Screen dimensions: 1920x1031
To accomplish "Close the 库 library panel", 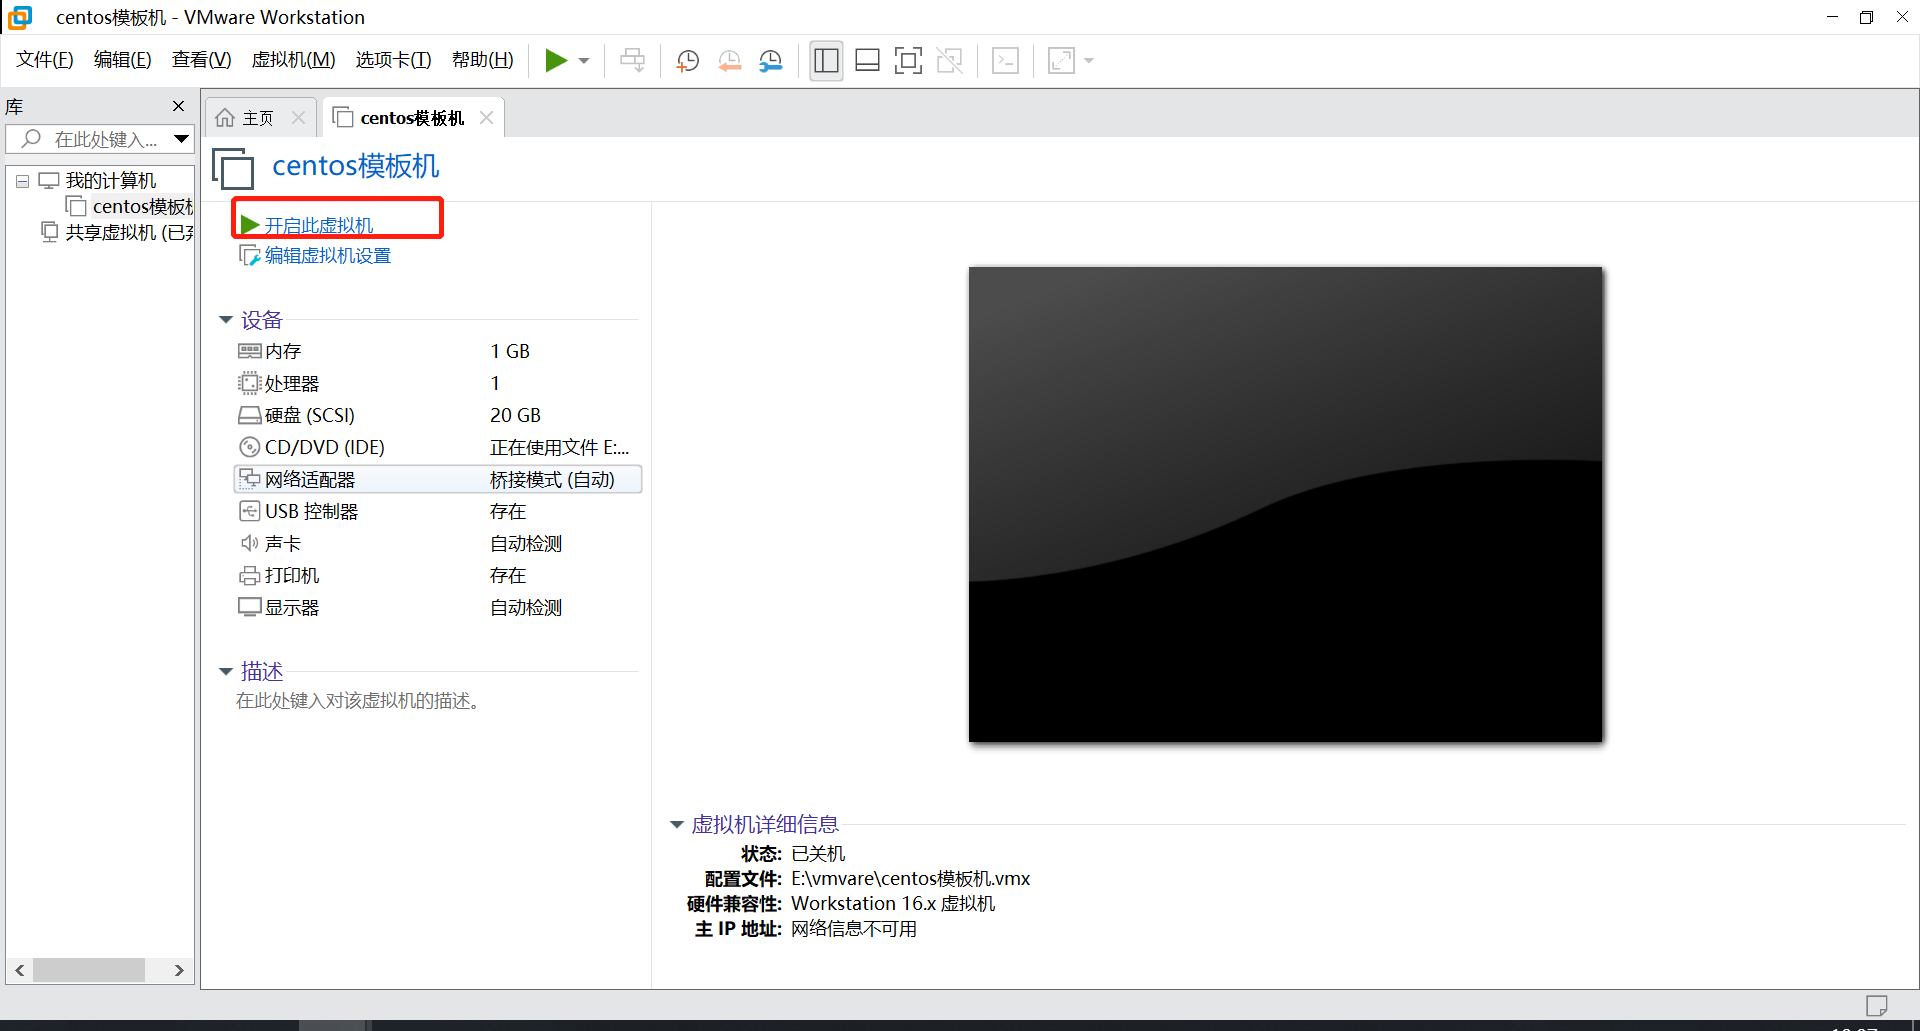I will pos(178,106).
